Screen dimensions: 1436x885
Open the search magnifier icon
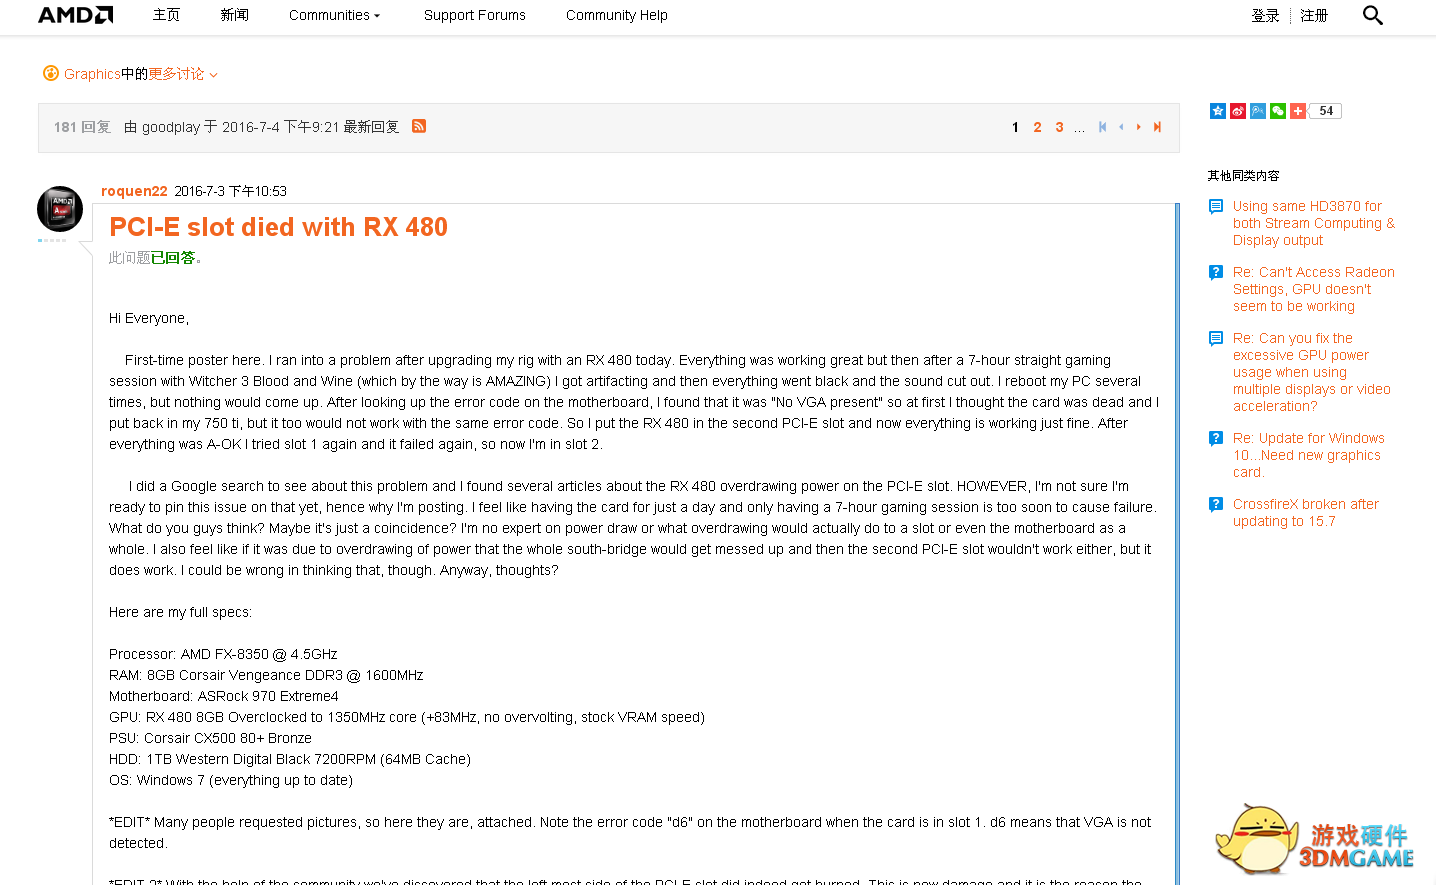(x=1373, y=15)
